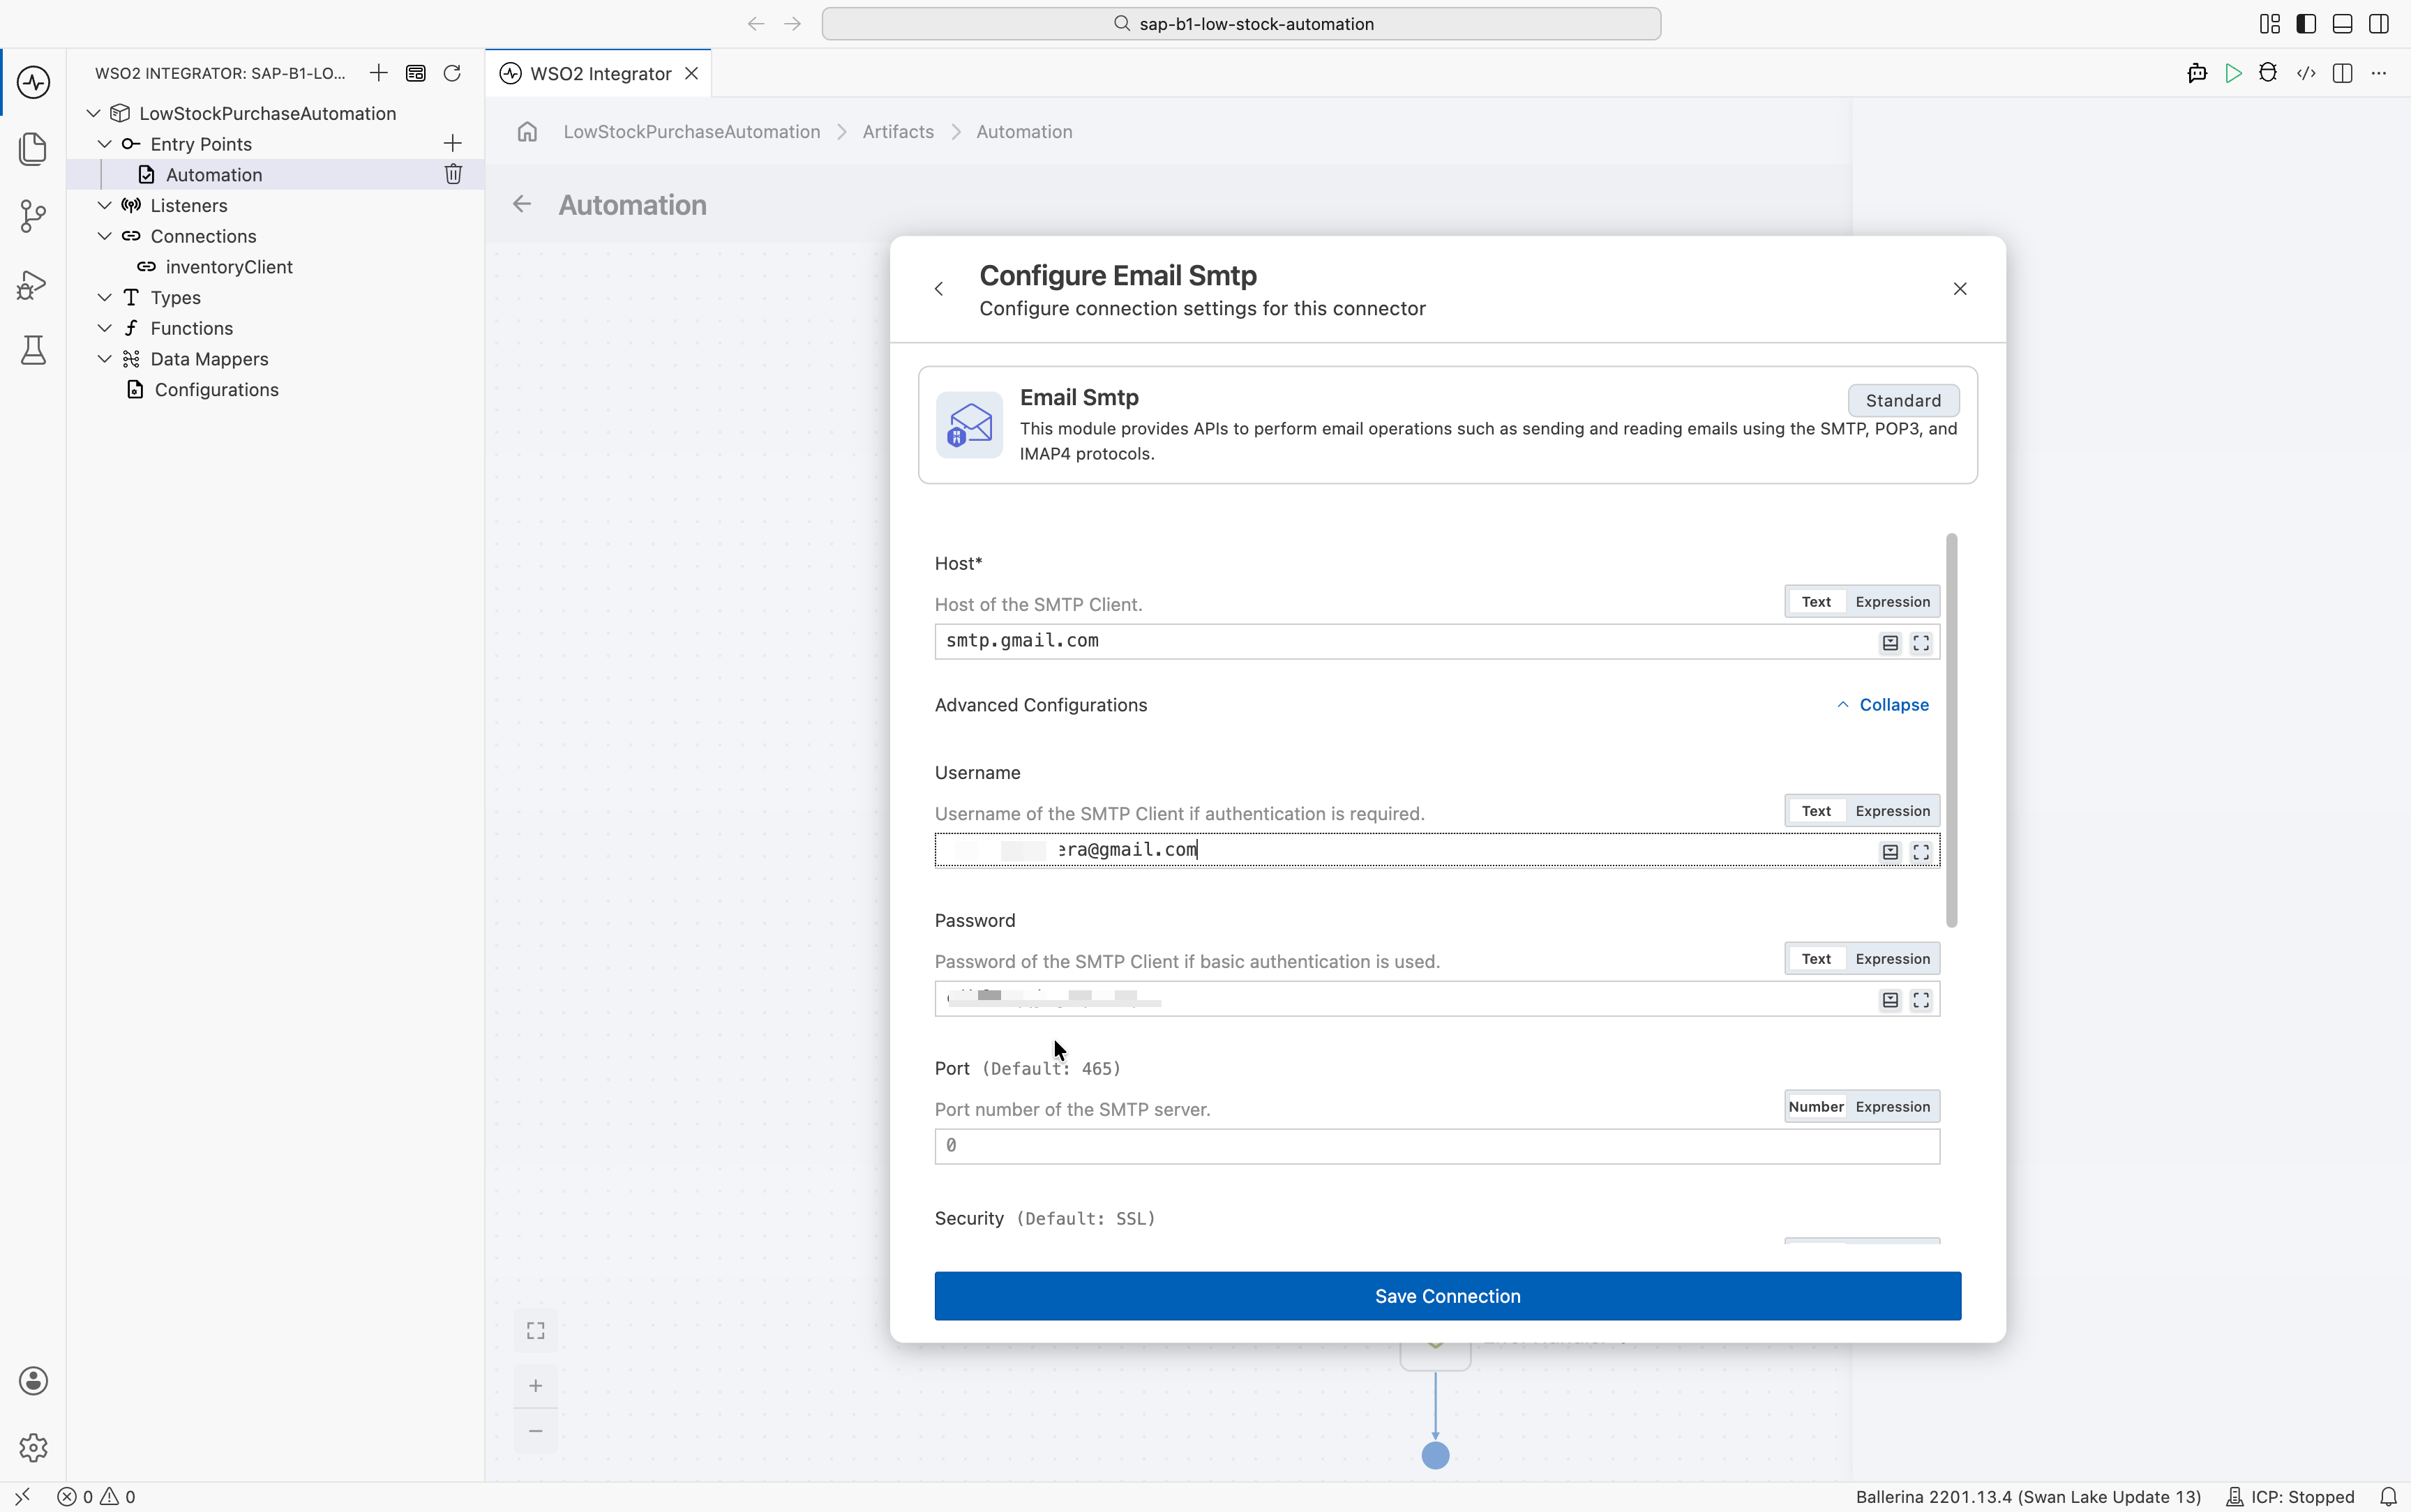Image resolution: width=2411 pixels, height=1512 pixels.
Task: Show source code view icon
Action: click(2306, 73)
